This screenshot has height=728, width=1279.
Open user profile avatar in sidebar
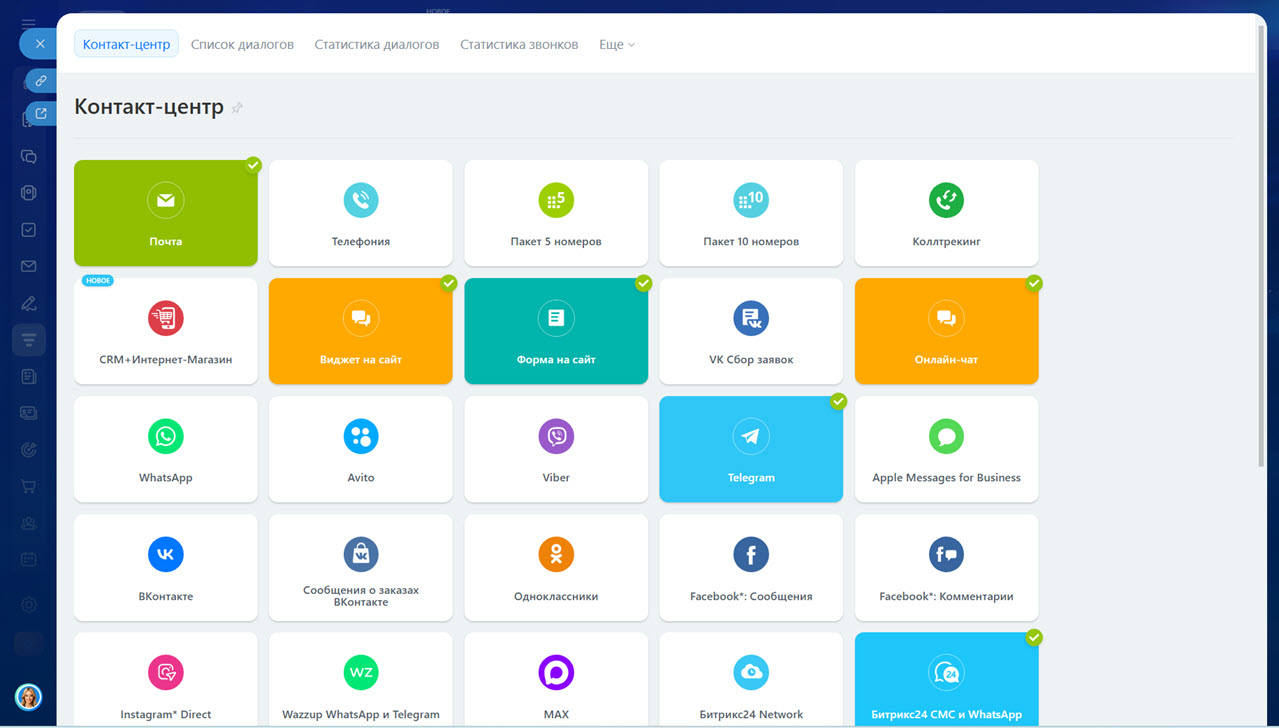(28, 696)
